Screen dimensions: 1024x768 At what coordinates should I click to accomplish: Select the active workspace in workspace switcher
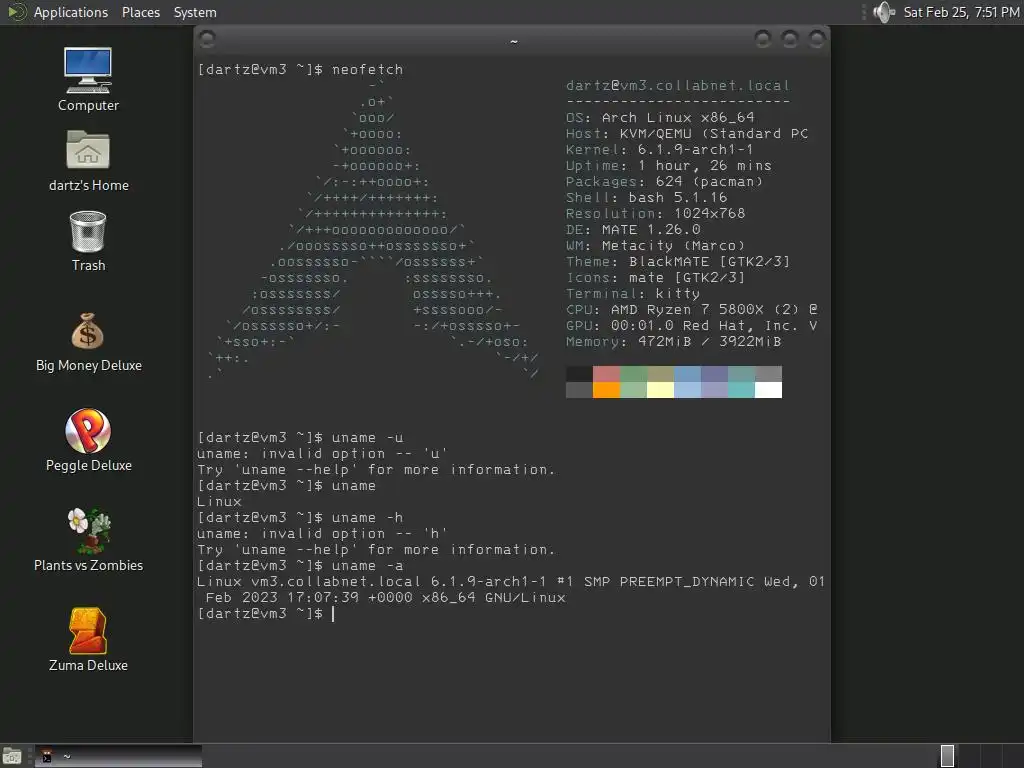pos(948,756)
